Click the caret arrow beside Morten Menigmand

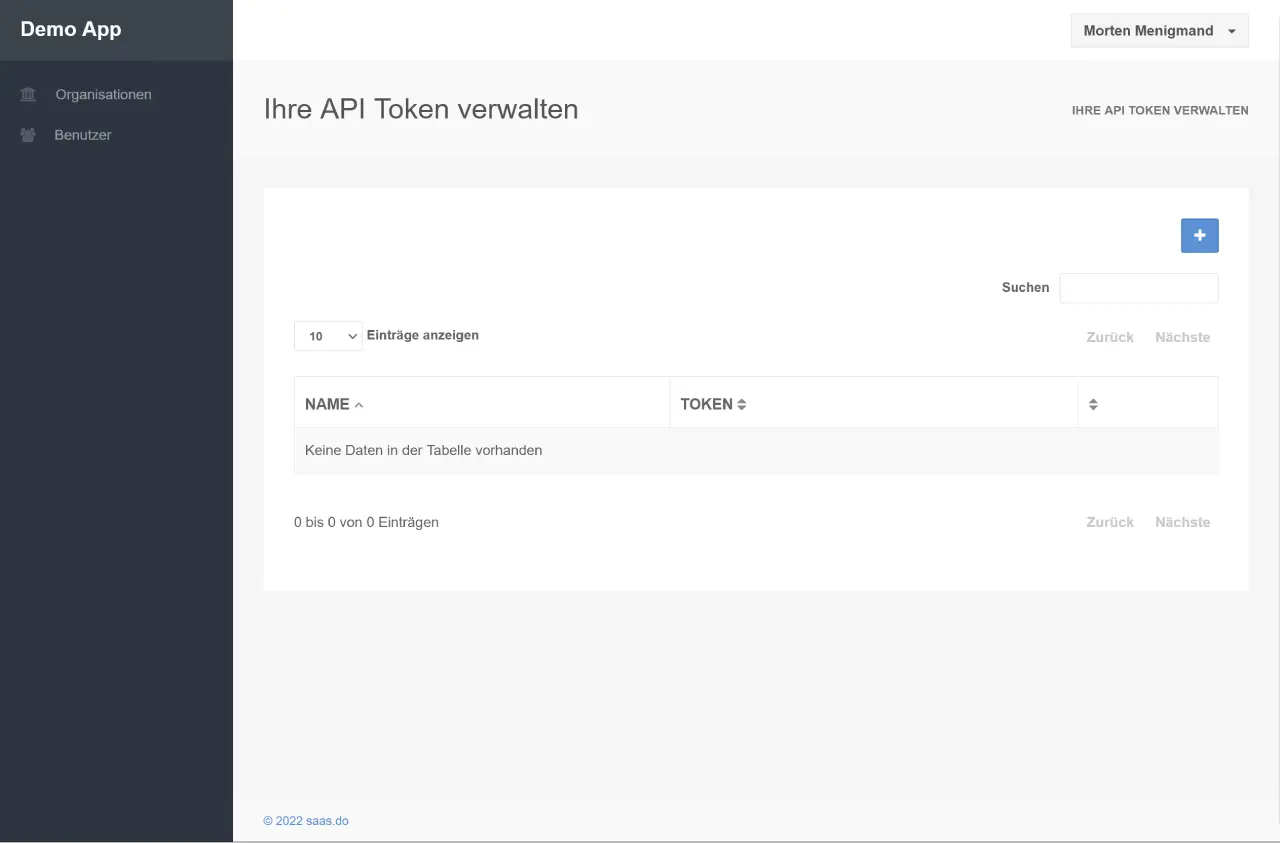(1232, 32)
